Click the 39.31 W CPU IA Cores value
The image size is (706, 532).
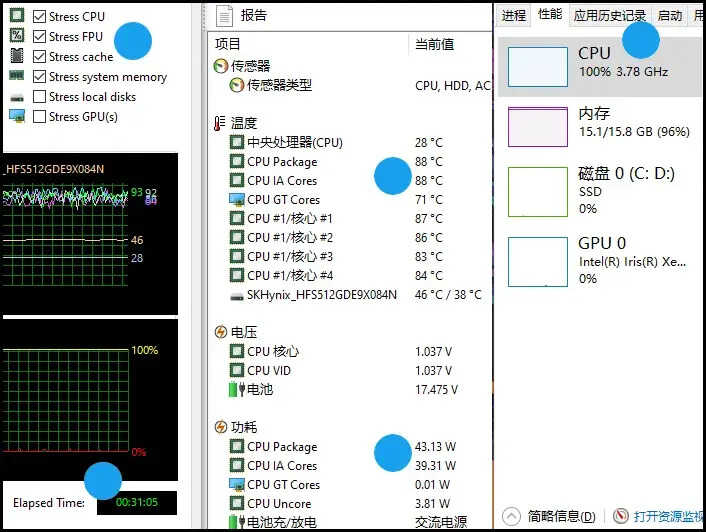pos(435,465)
